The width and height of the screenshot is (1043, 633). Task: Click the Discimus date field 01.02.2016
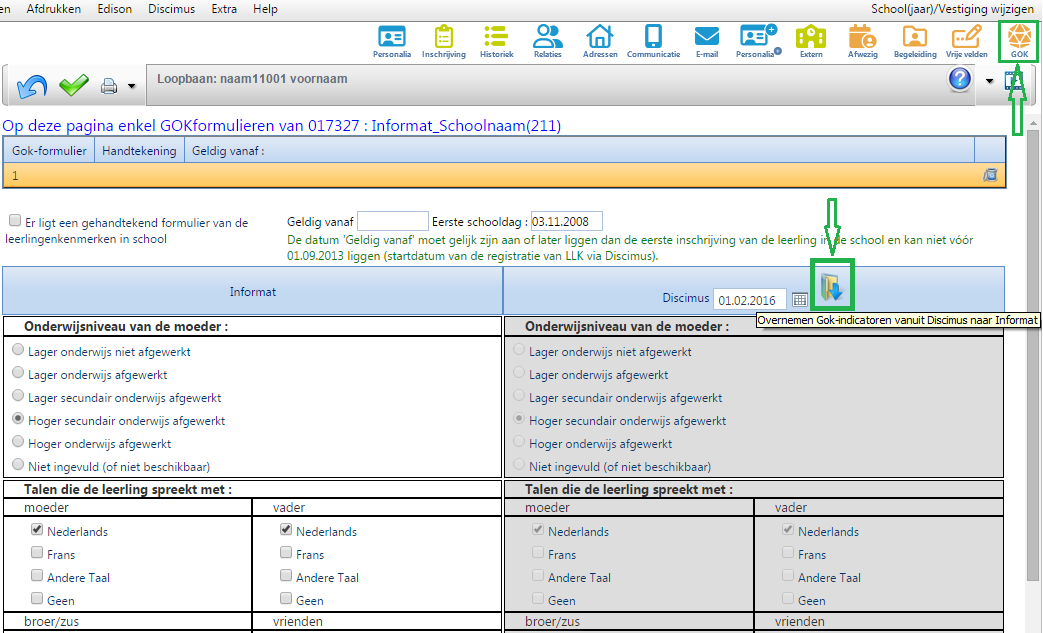click(750, 300)
